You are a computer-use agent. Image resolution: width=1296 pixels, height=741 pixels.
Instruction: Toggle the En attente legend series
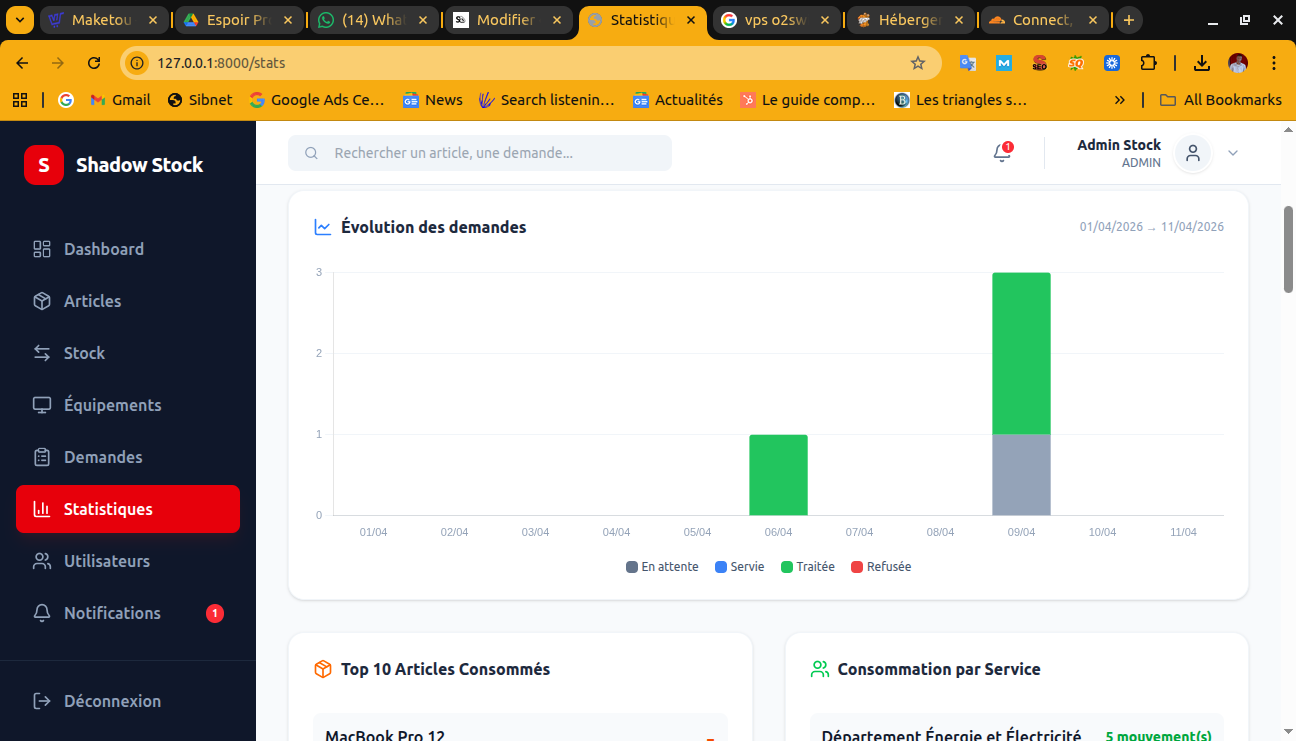pos(662,567)
